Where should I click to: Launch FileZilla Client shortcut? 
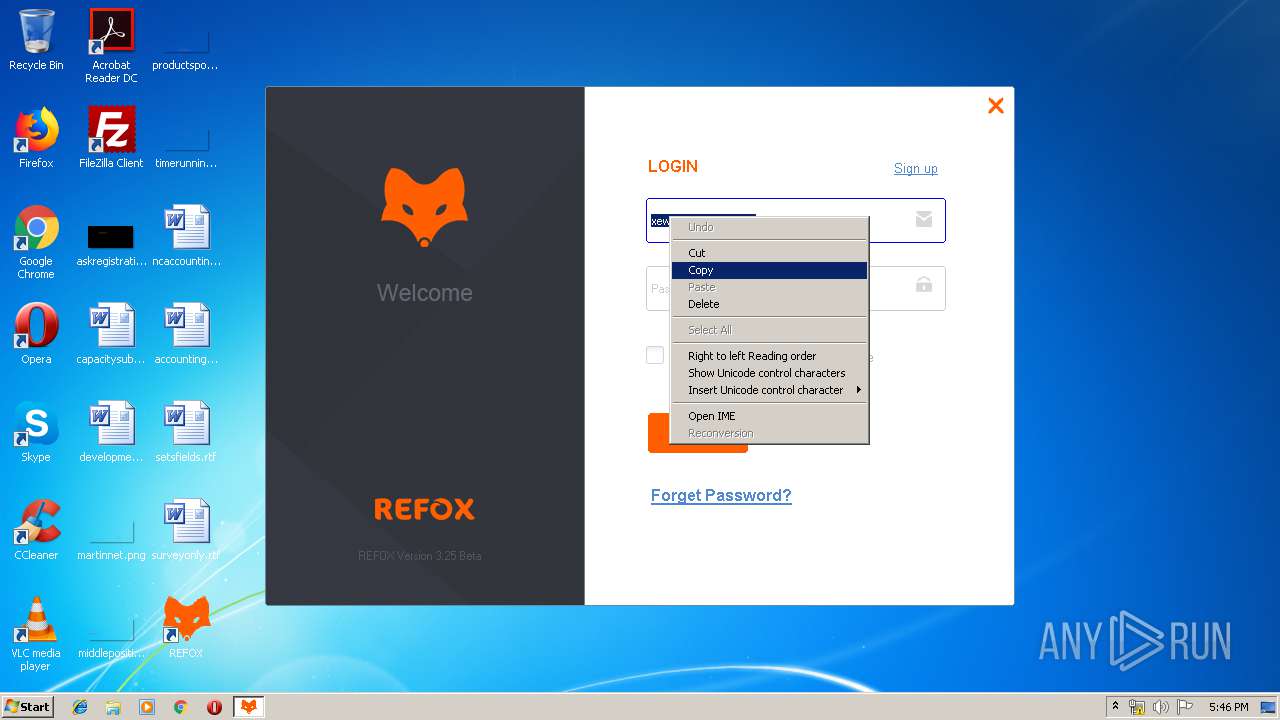(111, 138)
